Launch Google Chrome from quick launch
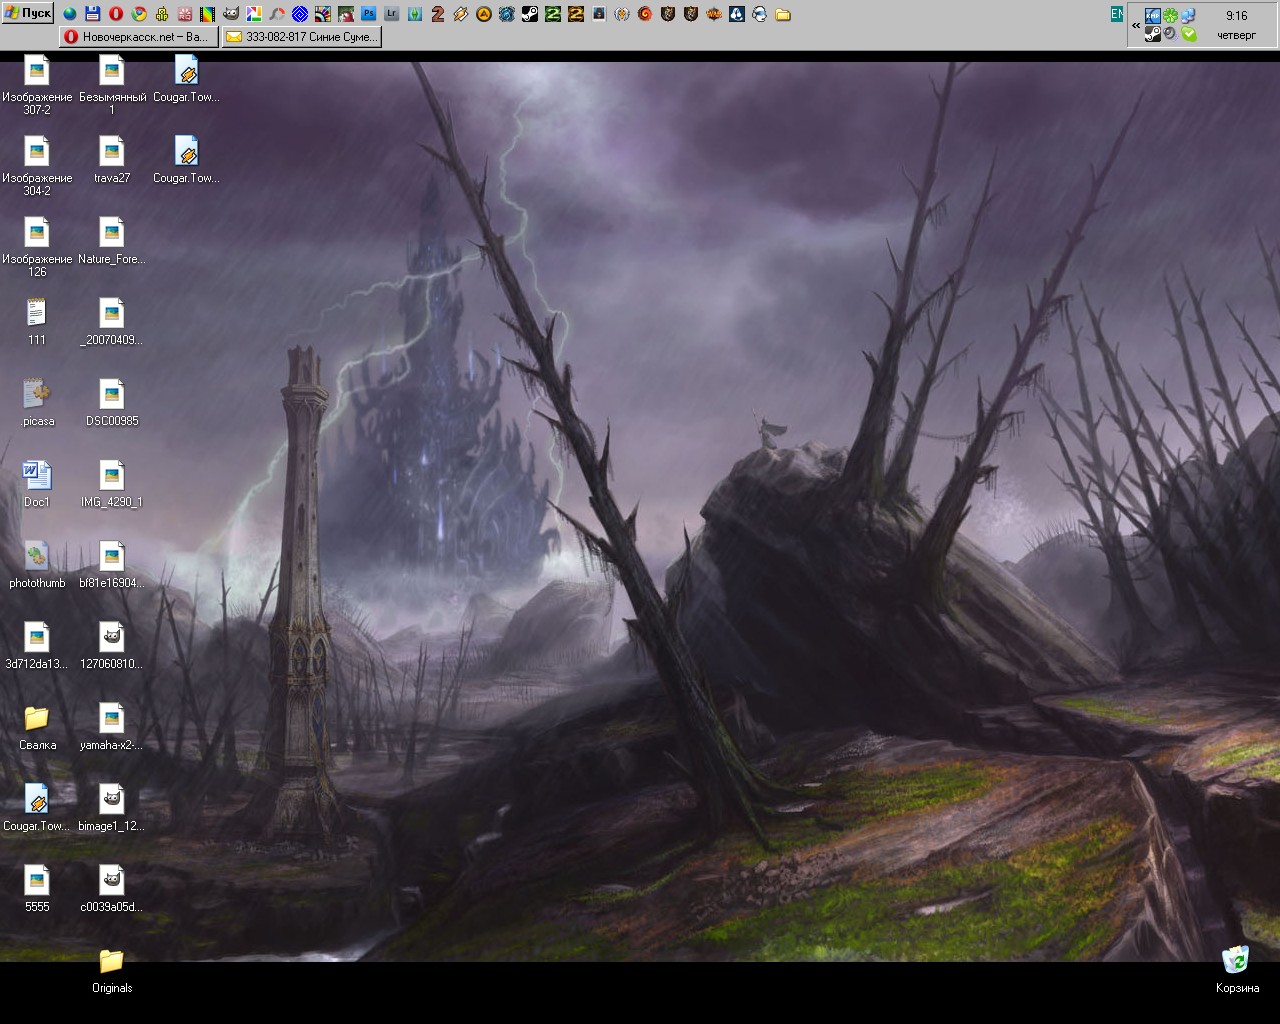1280x1024 pixels. tap(139, 14)
